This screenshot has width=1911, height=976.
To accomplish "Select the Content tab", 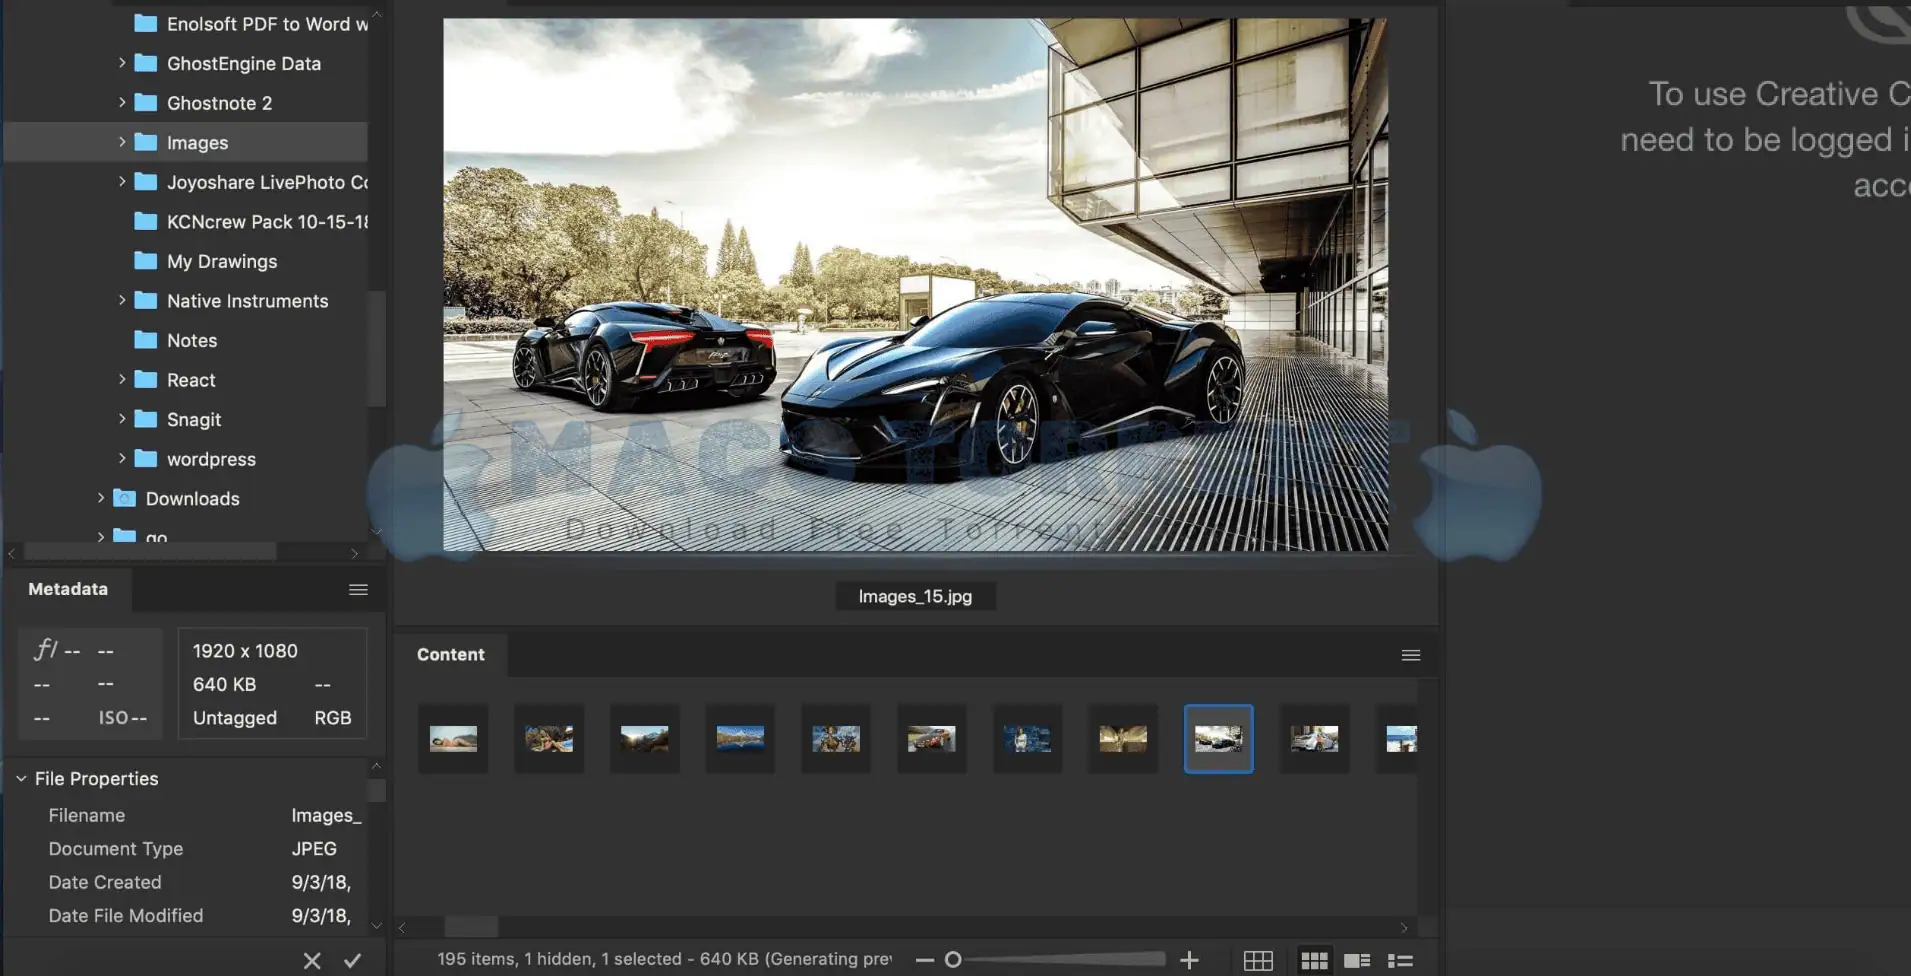I will click(451, 654).
